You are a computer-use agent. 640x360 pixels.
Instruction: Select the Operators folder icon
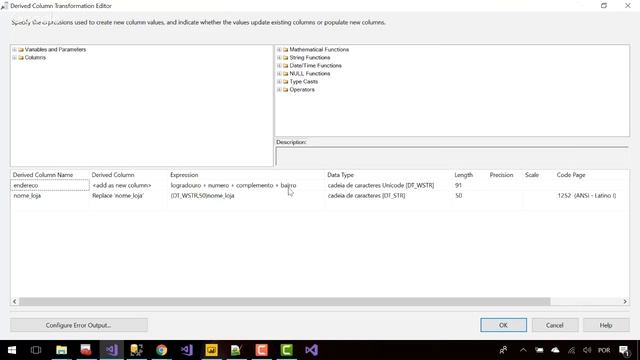286,90
